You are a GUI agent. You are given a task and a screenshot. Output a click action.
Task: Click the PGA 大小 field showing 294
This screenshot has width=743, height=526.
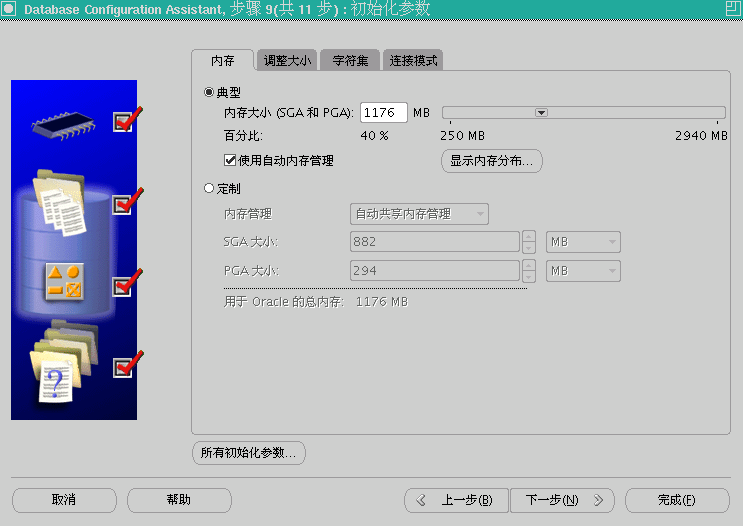pos(435,271)
